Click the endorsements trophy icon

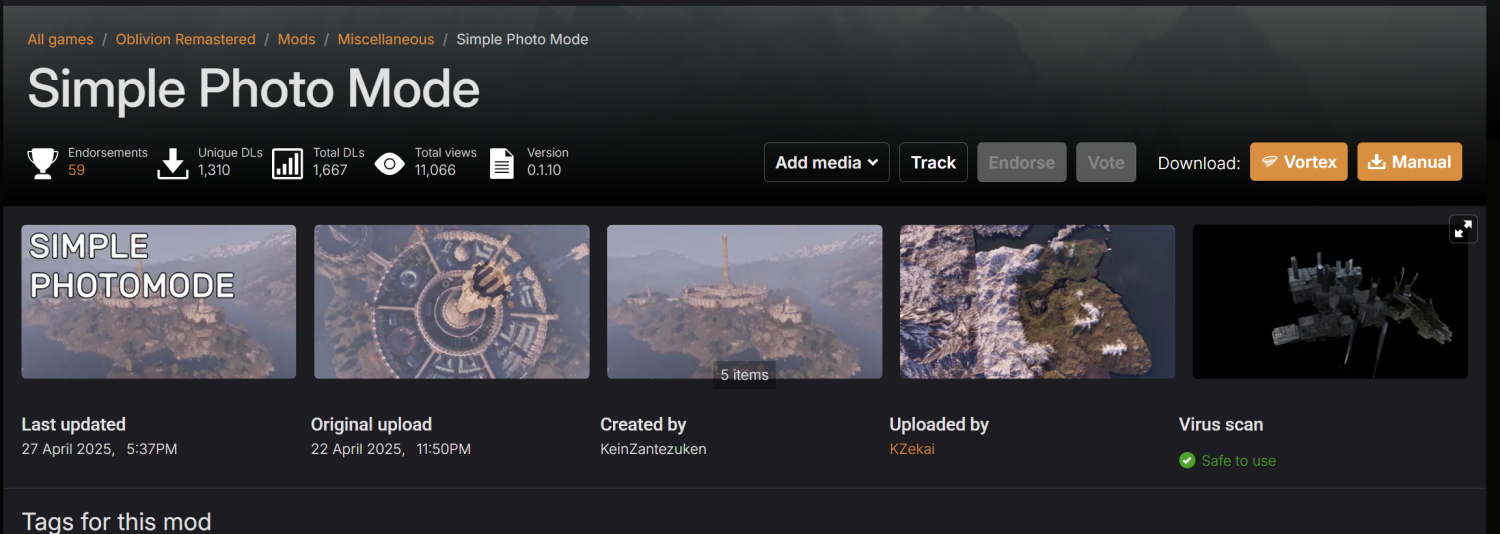pyautogui.click(x=42, y=162)
